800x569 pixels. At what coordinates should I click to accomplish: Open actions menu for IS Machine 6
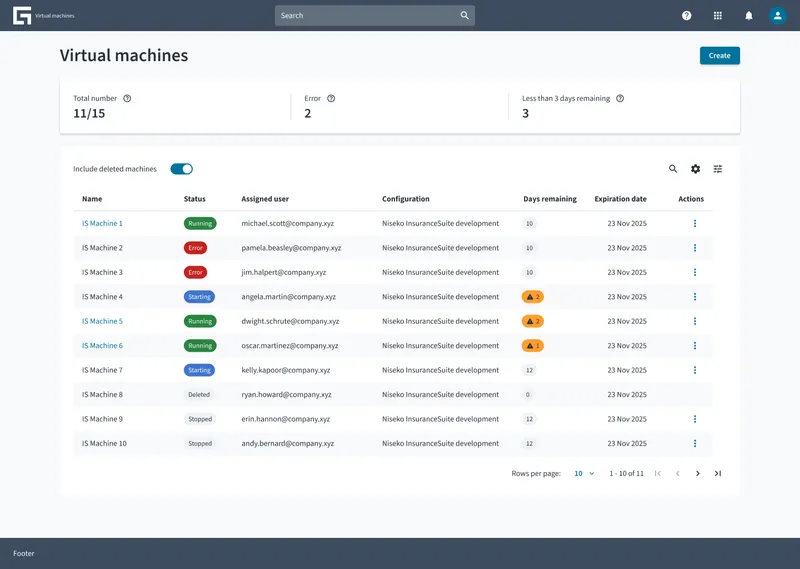694,346
